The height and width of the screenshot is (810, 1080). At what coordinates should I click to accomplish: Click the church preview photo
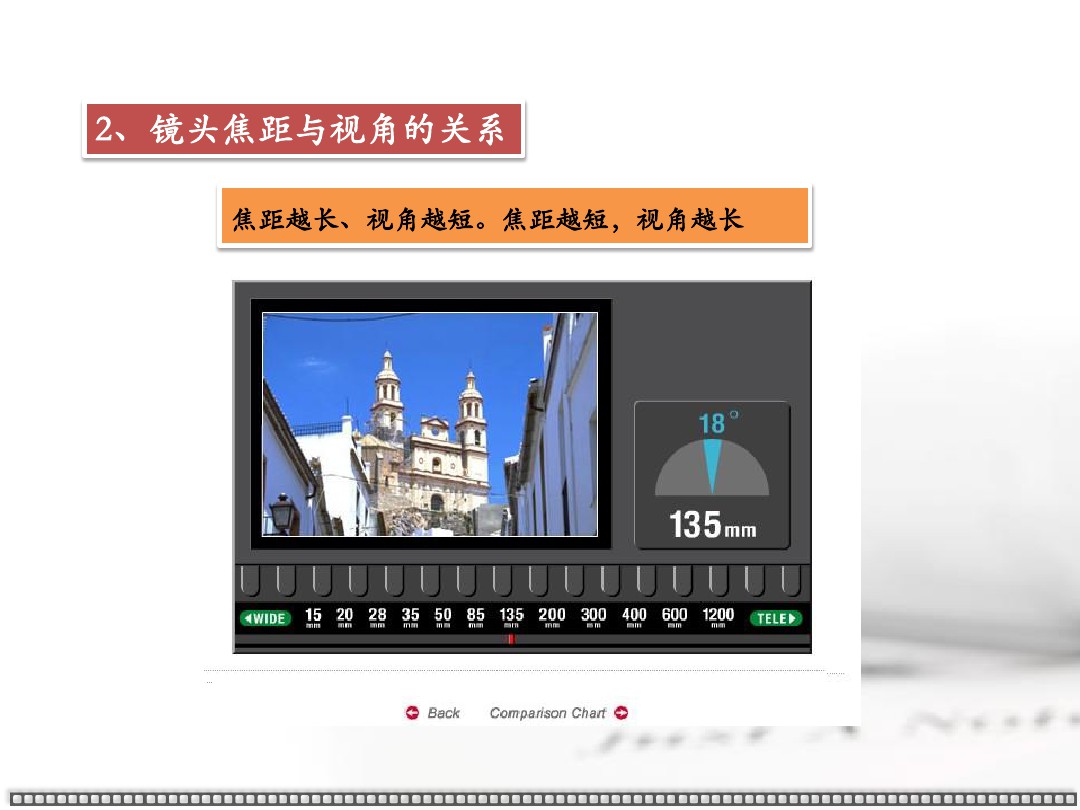(430, 425)
